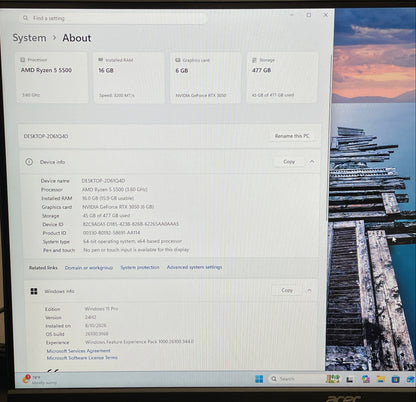Click the Processor chip icon in the top card
416x402 pixels.
23,60
